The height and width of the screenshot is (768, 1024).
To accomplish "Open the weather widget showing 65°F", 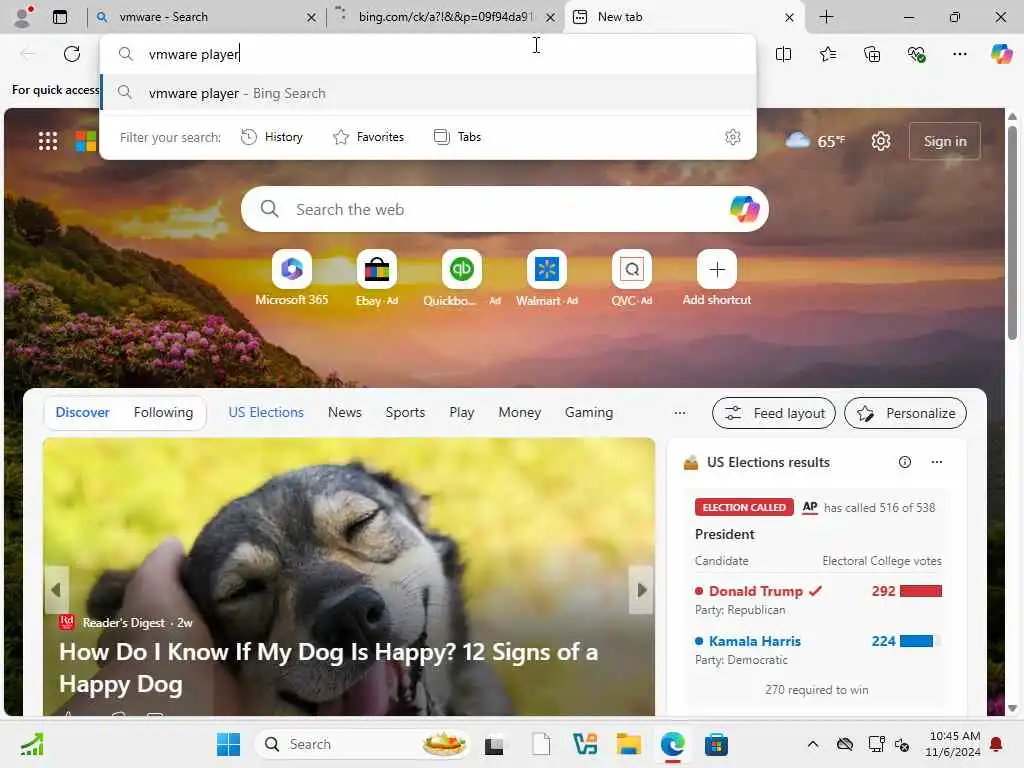I will tap(815, 141).
